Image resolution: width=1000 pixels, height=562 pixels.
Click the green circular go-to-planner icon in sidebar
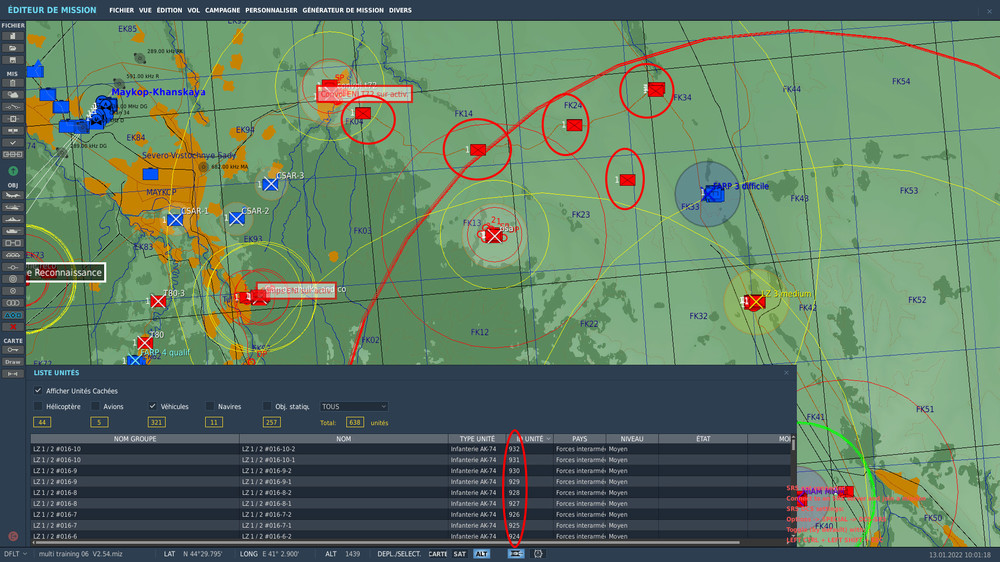click(13, 171)
